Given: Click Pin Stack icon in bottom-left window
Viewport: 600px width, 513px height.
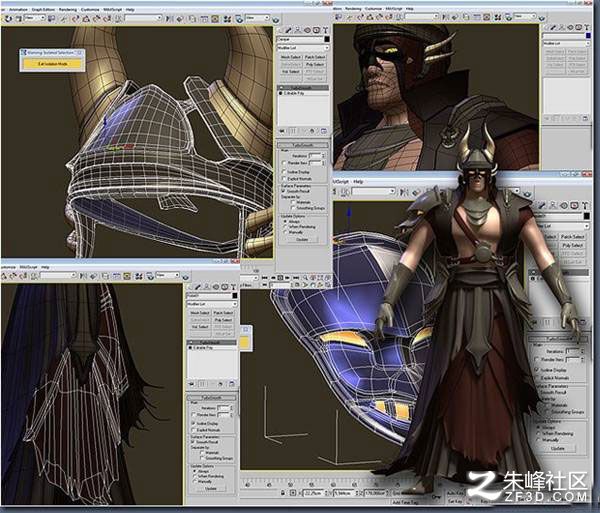Looking at the screenshot, I should [192, 384].
